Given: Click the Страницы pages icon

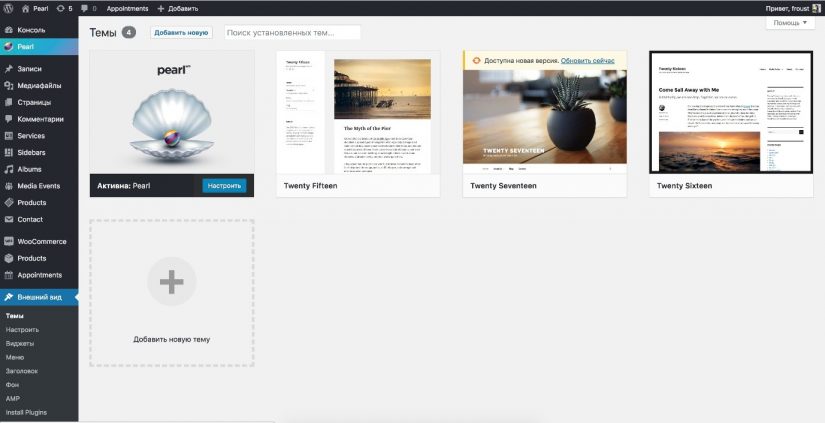Looking at the screenshot, I should [x=8, y=102].
